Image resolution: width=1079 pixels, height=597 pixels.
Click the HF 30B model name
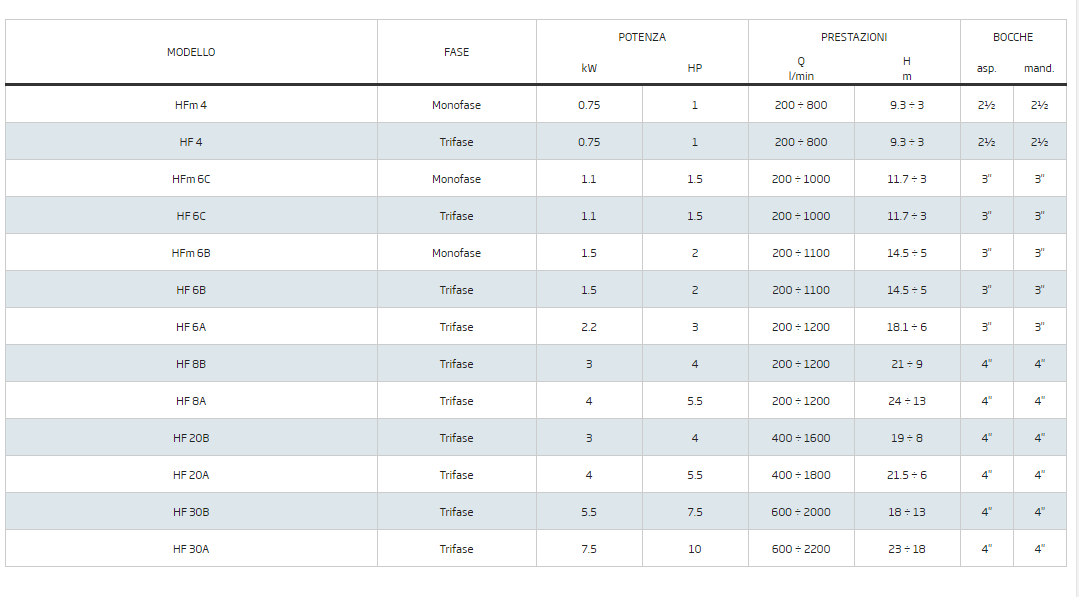click(191, 512)
